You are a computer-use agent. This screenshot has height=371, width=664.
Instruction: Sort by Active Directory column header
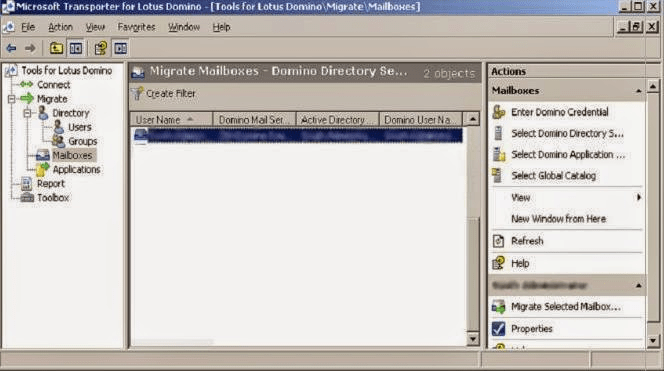[x=337, y=120]
